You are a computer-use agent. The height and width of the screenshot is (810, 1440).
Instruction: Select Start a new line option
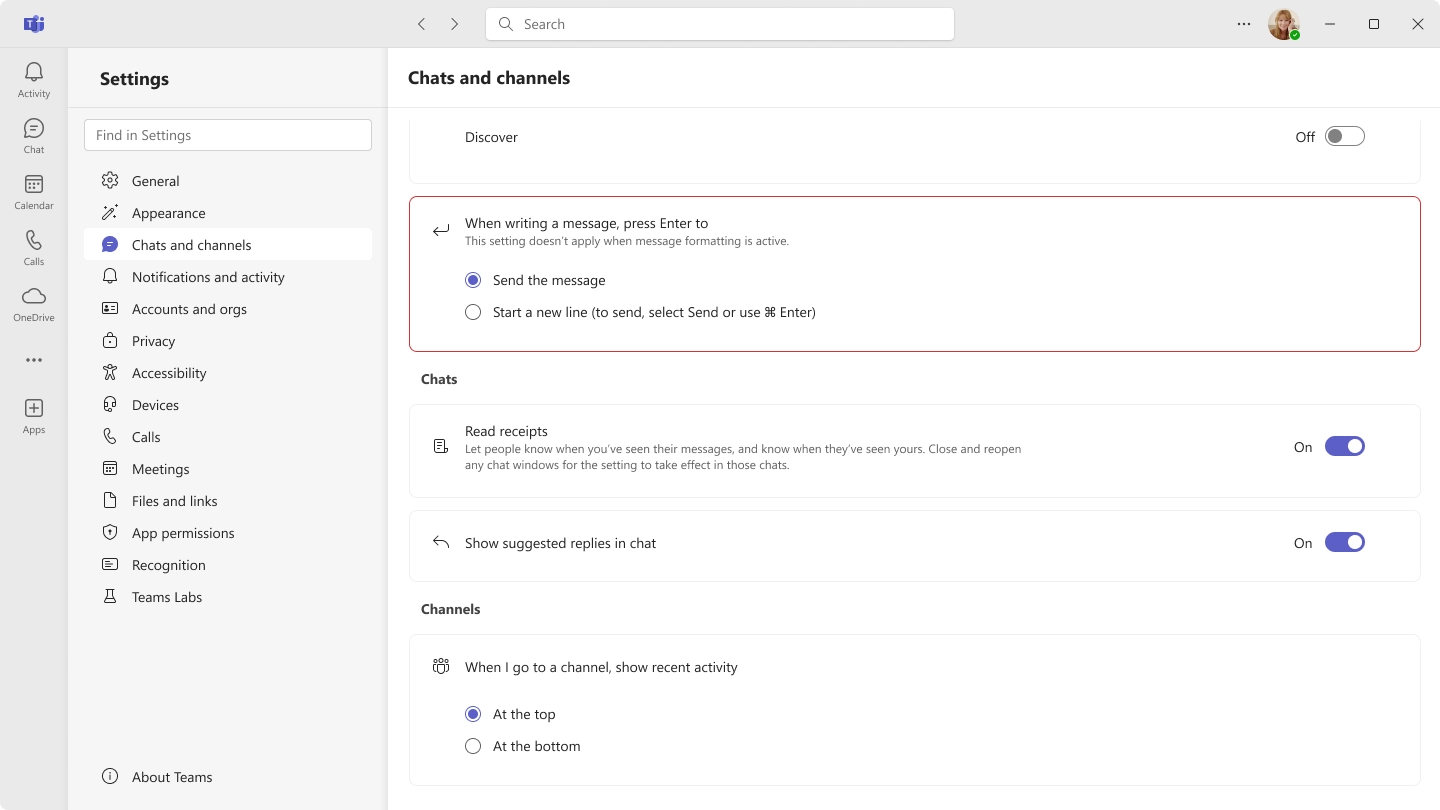coord(473,312)
